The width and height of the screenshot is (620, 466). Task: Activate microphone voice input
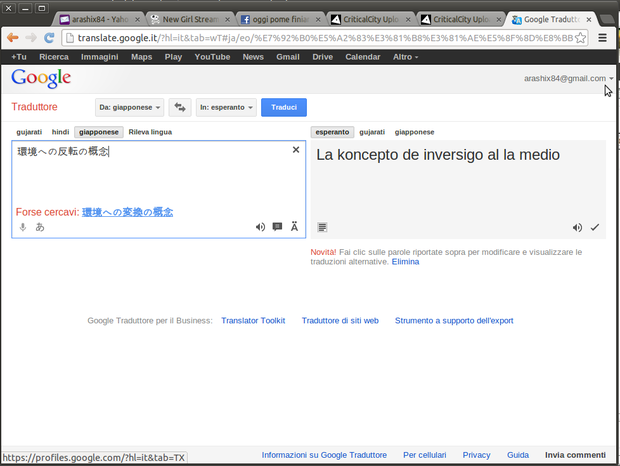23,227
